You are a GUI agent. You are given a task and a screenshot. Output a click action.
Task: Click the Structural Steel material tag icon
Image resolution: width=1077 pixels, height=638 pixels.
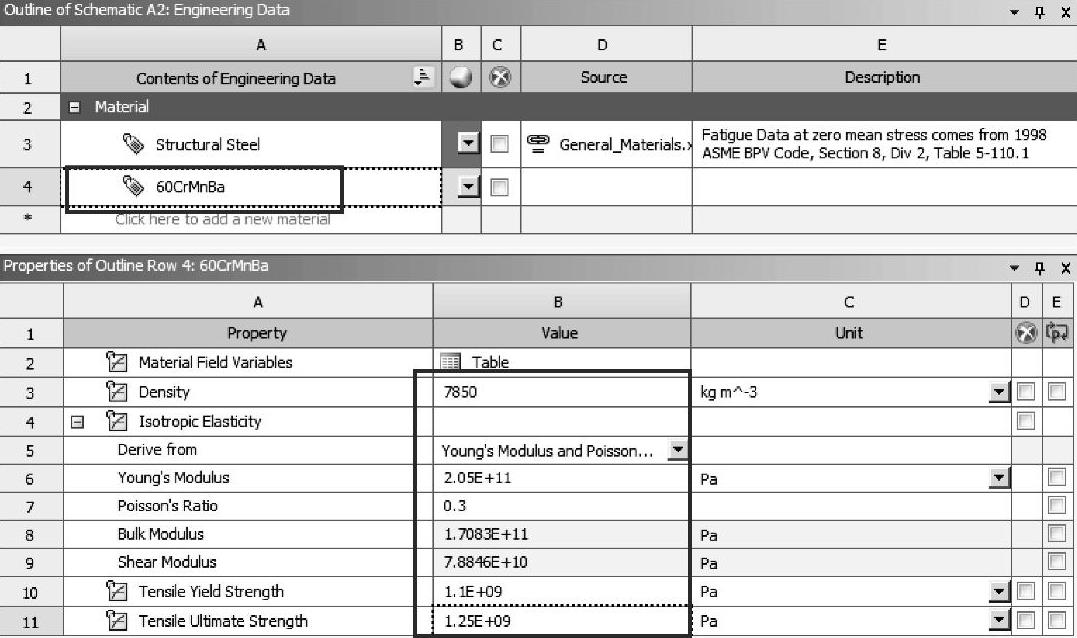coord(133,144)
